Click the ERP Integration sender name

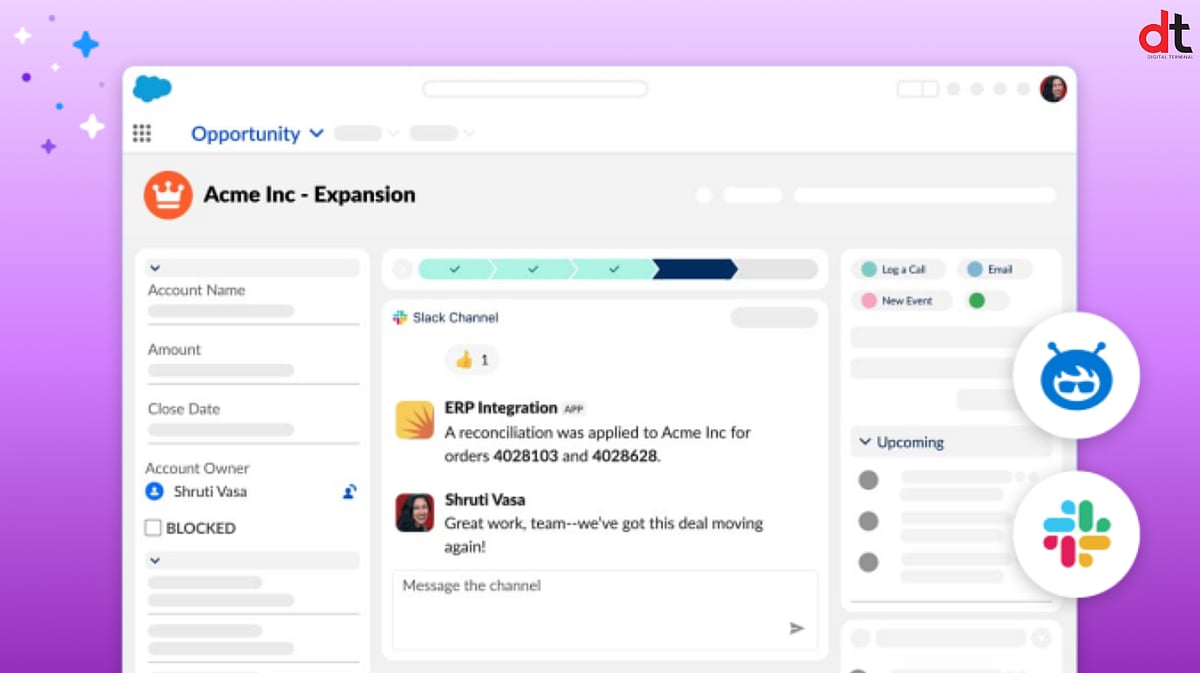point(500,408)
